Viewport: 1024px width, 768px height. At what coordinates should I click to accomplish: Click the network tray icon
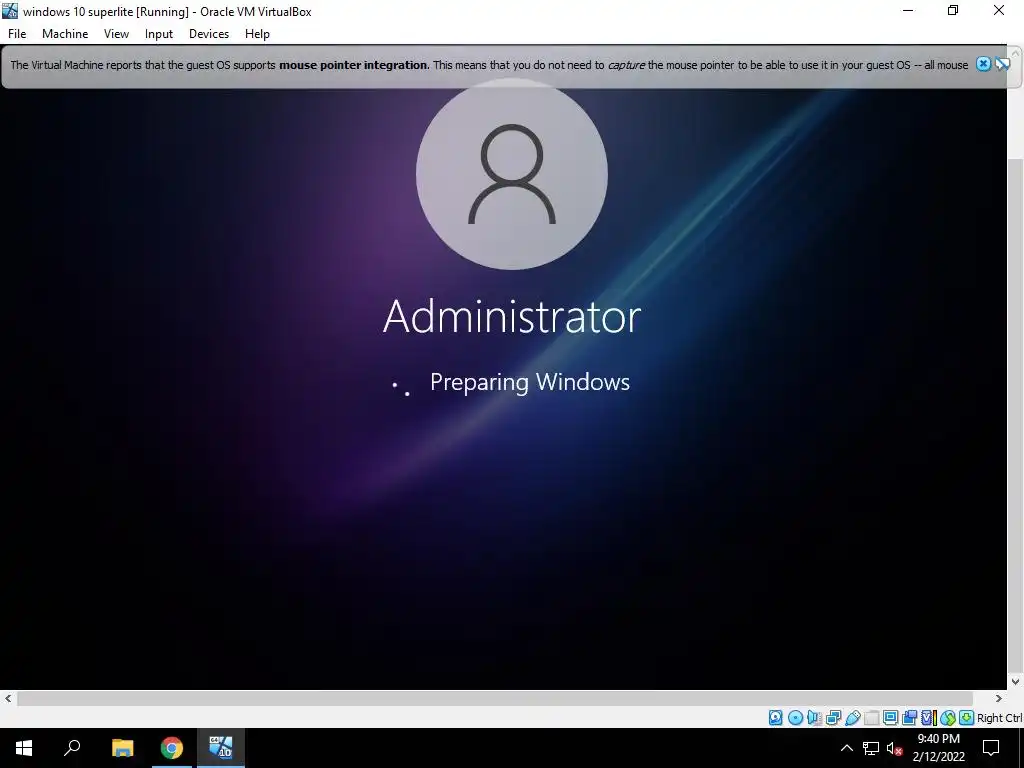tap(871, 748)
